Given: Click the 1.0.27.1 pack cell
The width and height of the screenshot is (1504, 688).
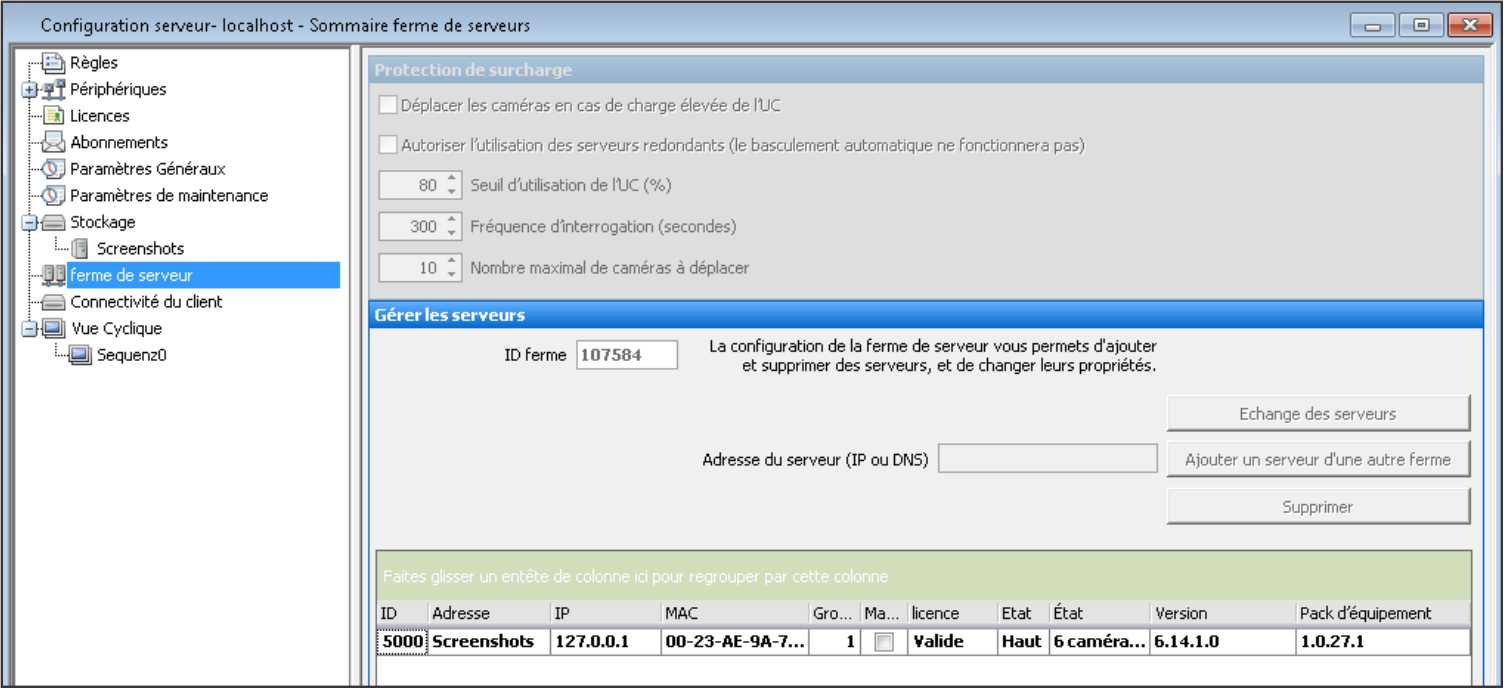Looking at the screenshot, I should (x=1383, y=642).
